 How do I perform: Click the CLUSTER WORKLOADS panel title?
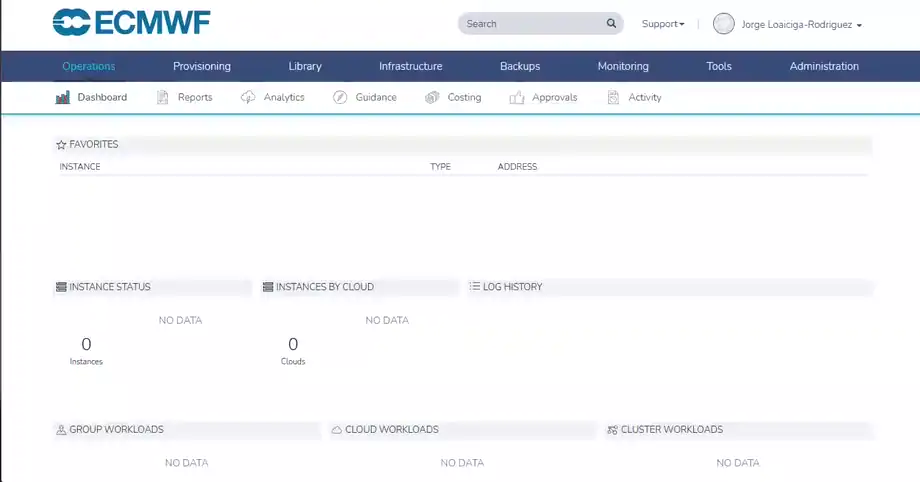point(672,430)
